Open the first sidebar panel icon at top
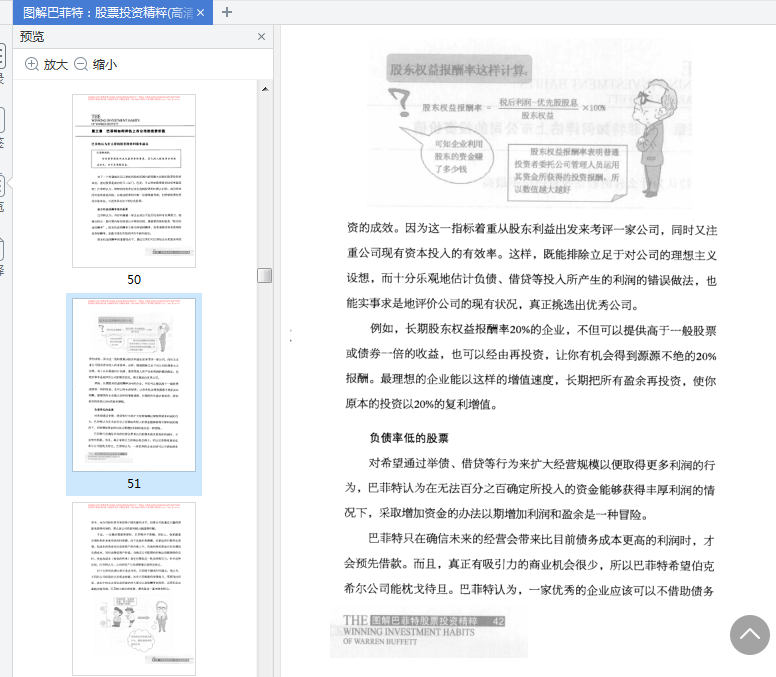 coord(2,55)
